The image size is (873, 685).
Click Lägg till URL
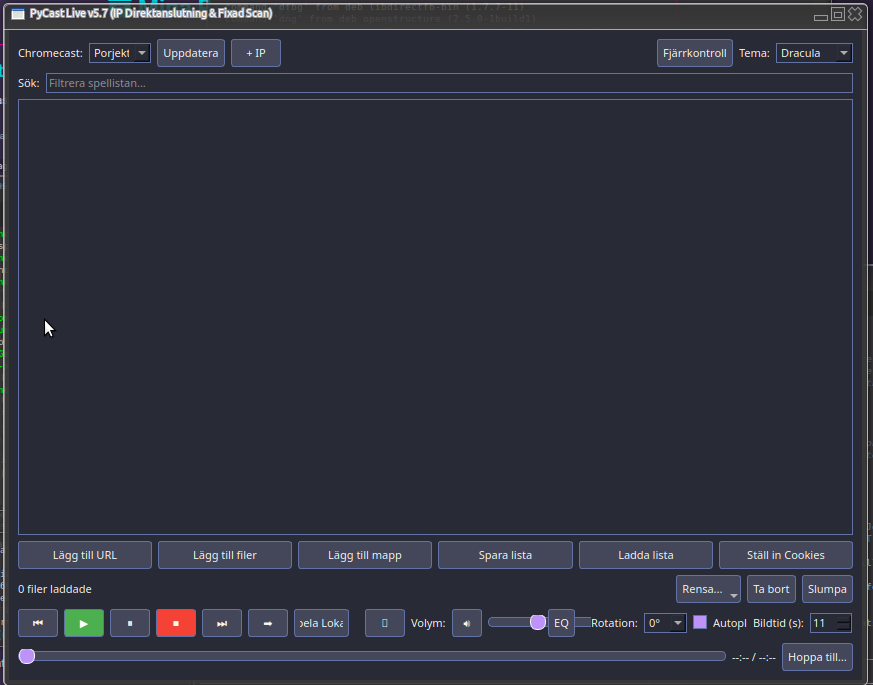coord(85,555)
